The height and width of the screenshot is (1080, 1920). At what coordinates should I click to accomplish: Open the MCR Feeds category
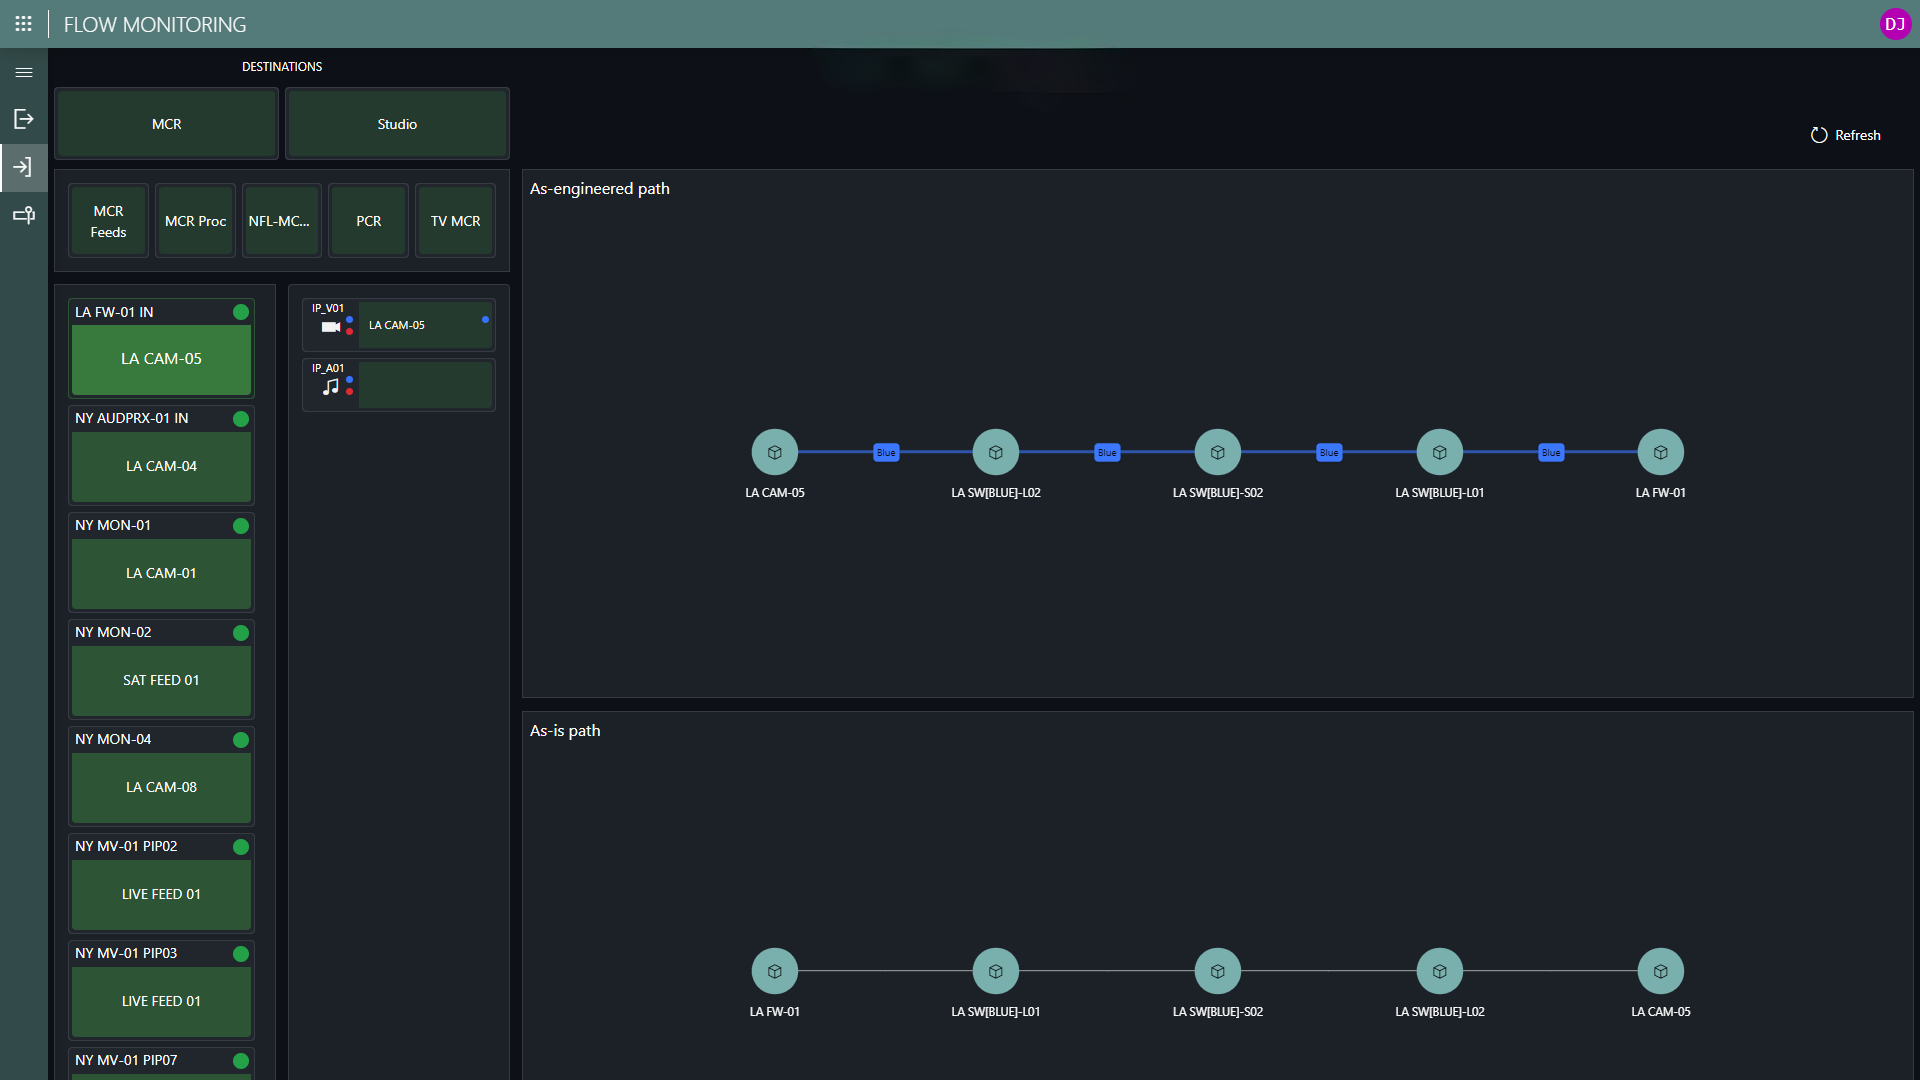109,221
